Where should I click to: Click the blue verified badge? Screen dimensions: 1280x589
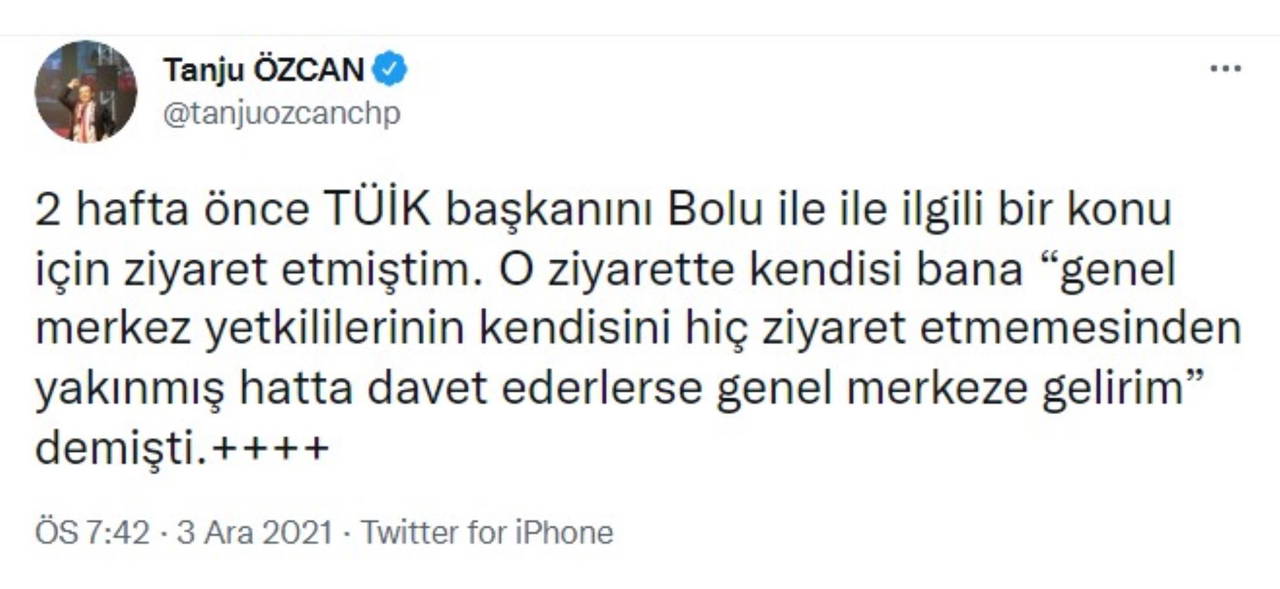pos(390,71)
